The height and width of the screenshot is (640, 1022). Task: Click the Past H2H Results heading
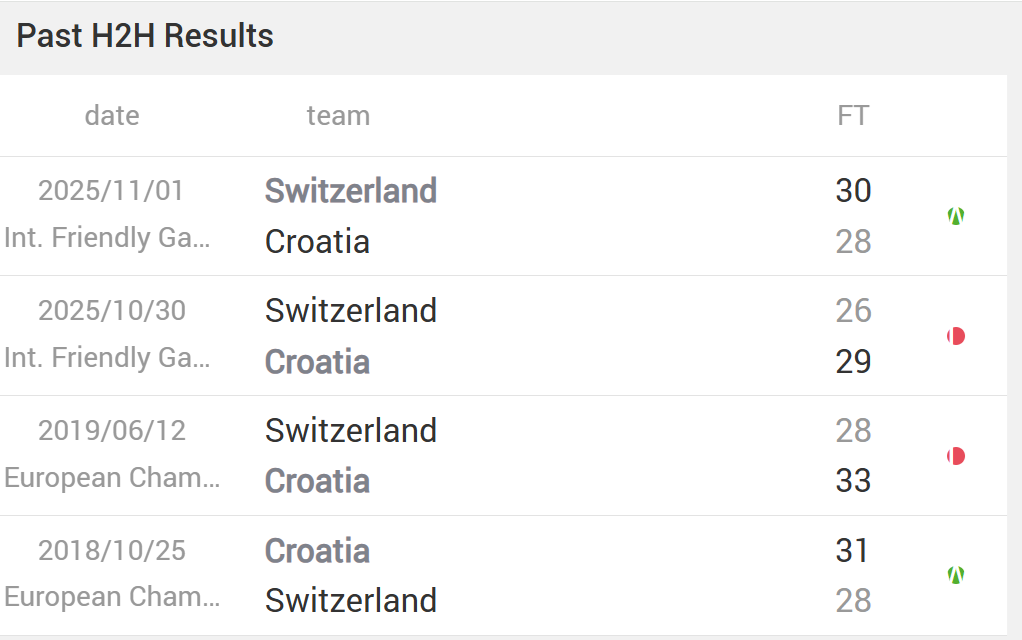pyautogui.click(x=145, y=36)
